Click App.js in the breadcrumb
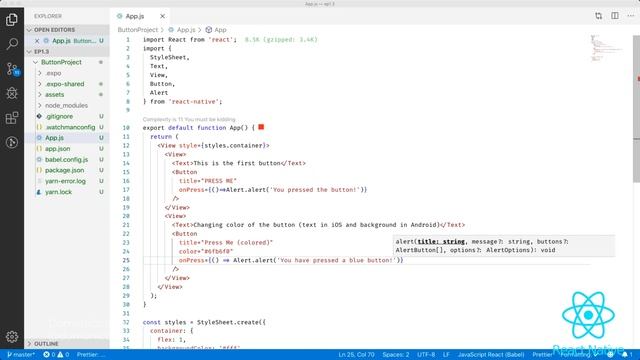The height and width of the screenshot is (360, 640). point(186,30)
